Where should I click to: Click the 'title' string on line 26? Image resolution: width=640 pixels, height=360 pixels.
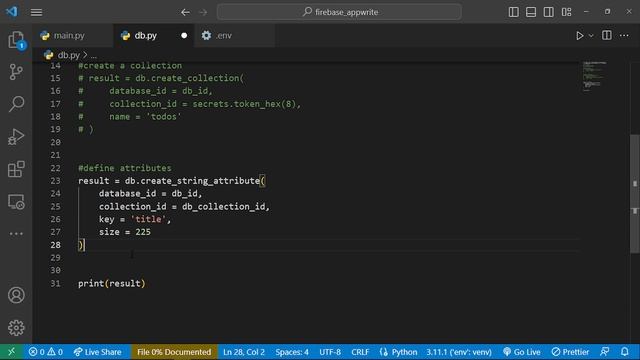[x=148, y=219]
